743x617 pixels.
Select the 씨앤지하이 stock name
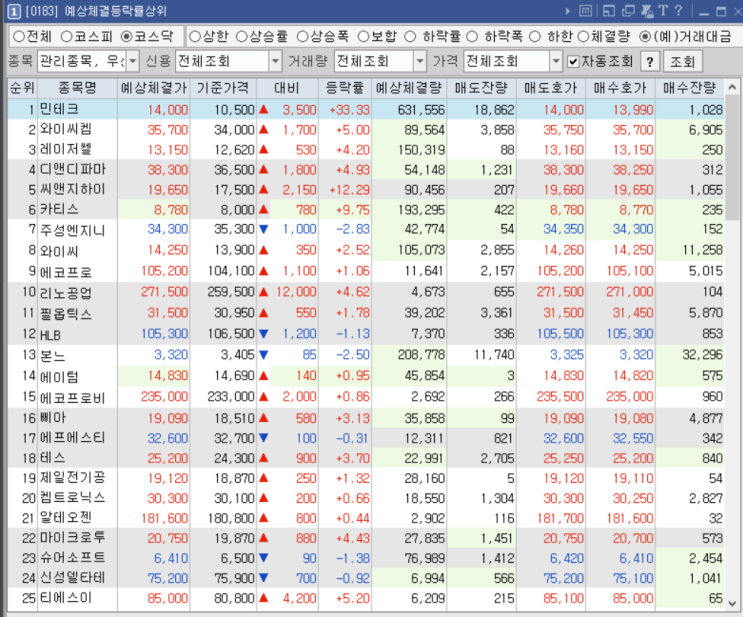click(73, 190)
